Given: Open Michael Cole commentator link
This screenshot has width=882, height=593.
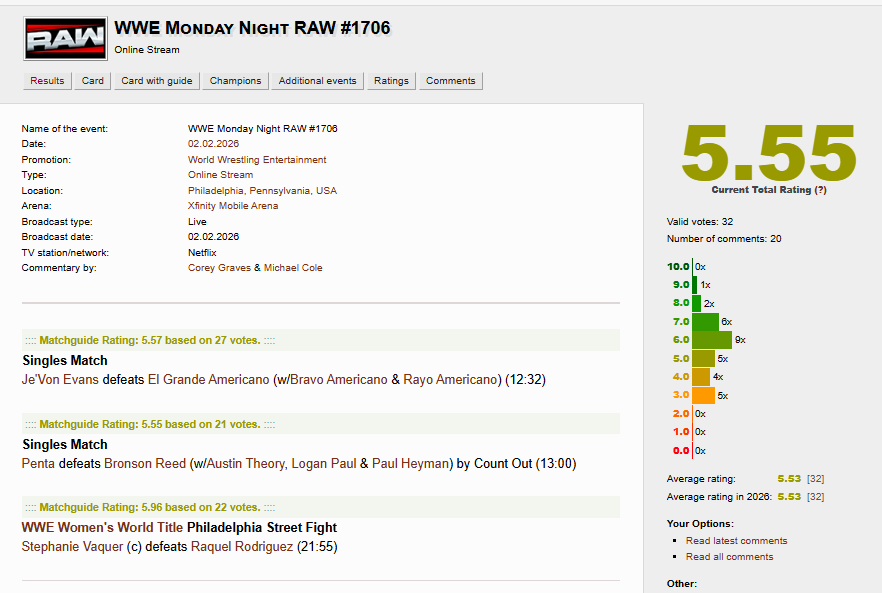Looking at the screenshot, I should point(293,268).
